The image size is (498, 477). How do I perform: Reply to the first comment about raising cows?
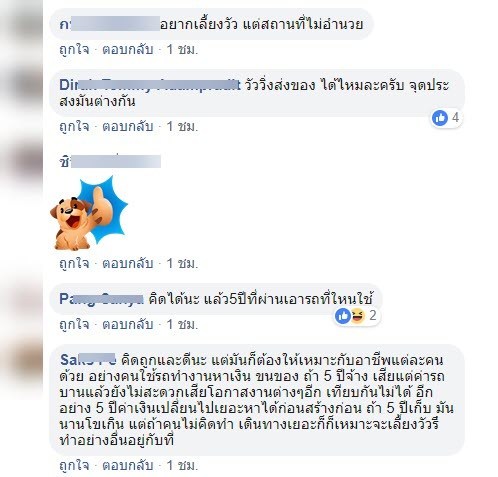point(127,50)
